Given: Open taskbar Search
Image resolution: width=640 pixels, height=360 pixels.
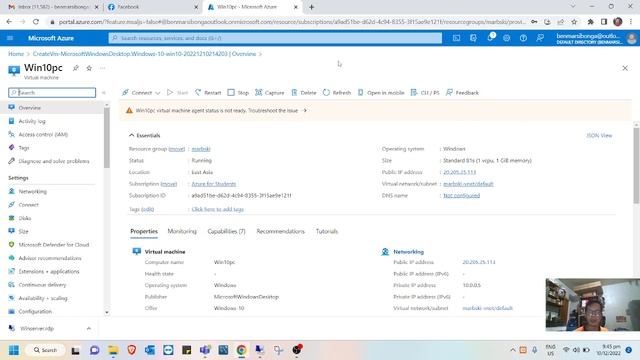Looking at the screenshot, I should [x=45, y=350].
